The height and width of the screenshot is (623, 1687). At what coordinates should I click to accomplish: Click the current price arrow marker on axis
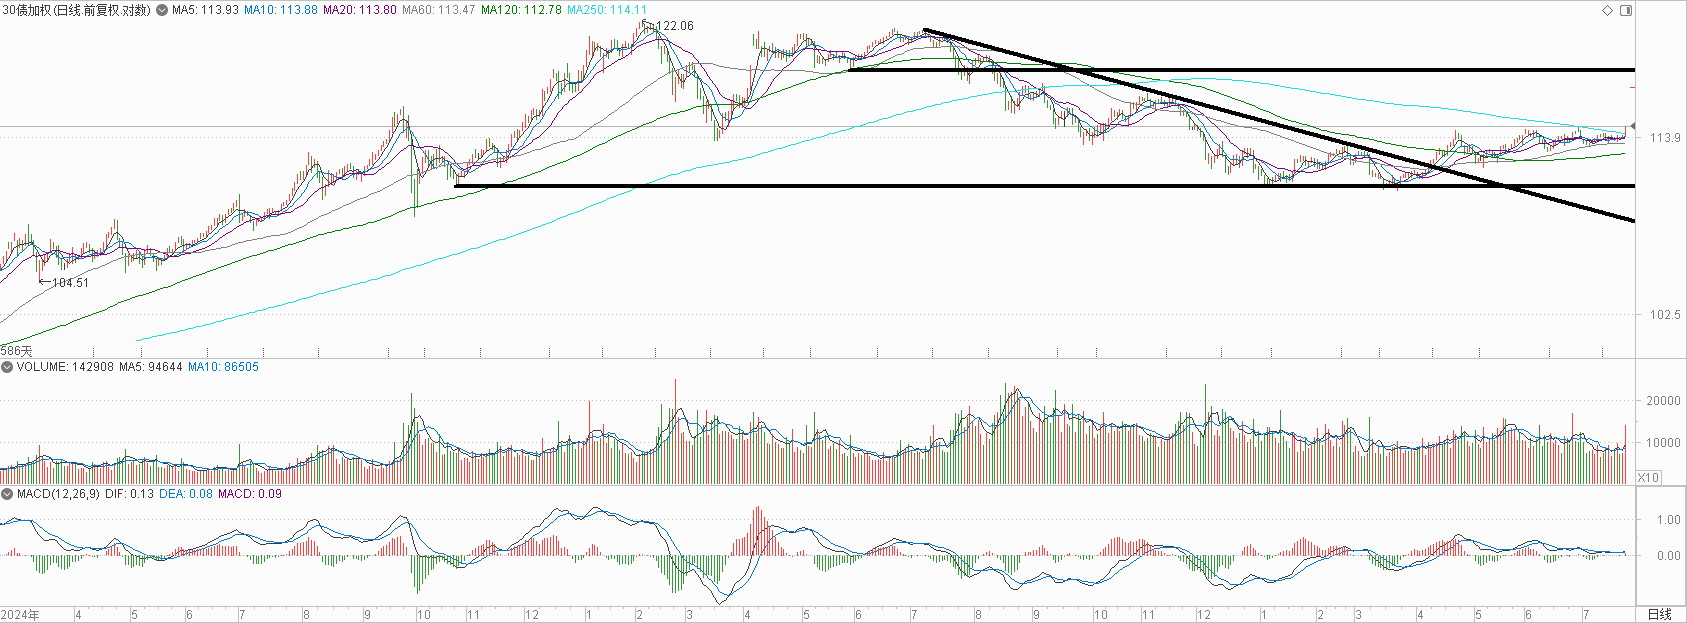1632,126
